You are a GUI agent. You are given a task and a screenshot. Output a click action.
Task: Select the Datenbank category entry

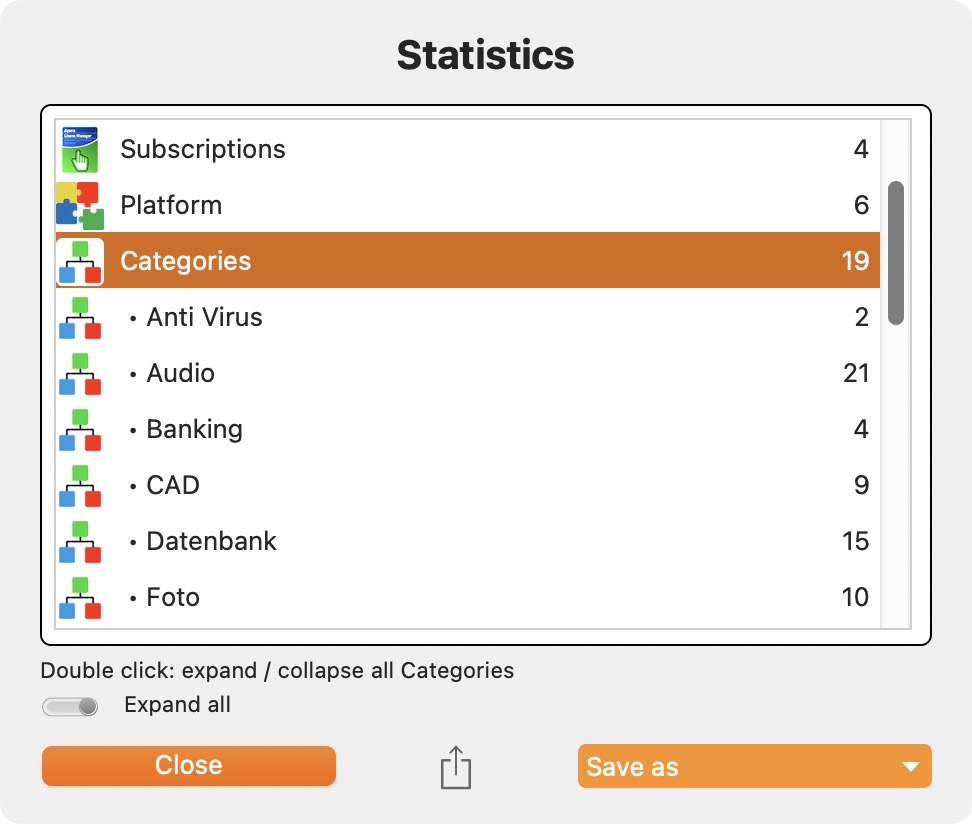click(x=468, y=541)
